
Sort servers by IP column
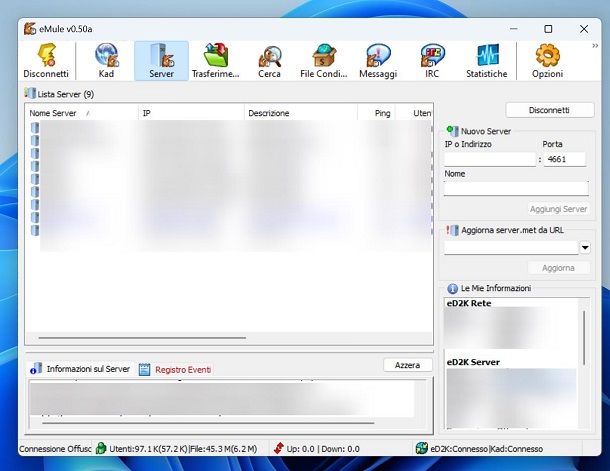pos(191,113)
